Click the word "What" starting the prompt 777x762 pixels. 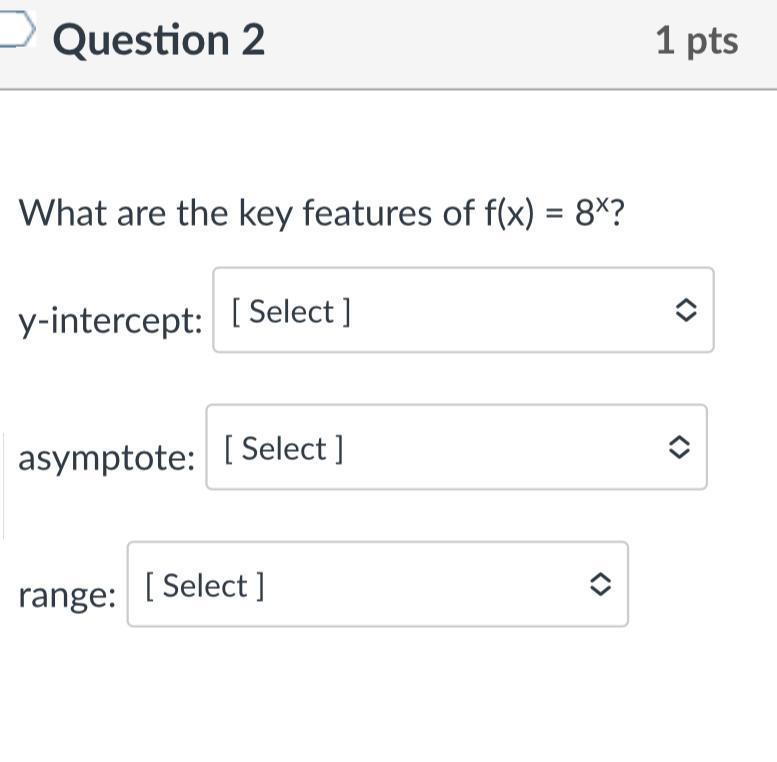pos(64,212)
